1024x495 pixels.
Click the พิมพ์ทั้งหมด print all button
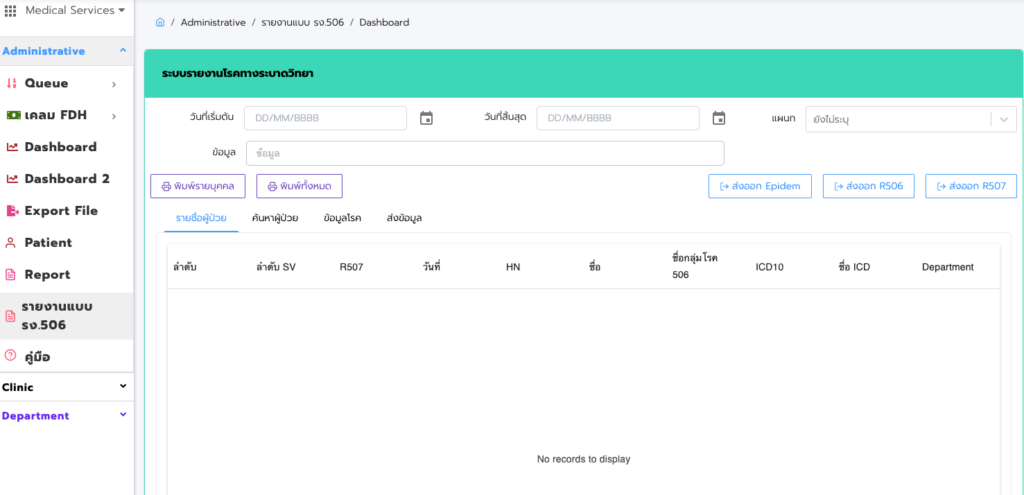(300, 186)
